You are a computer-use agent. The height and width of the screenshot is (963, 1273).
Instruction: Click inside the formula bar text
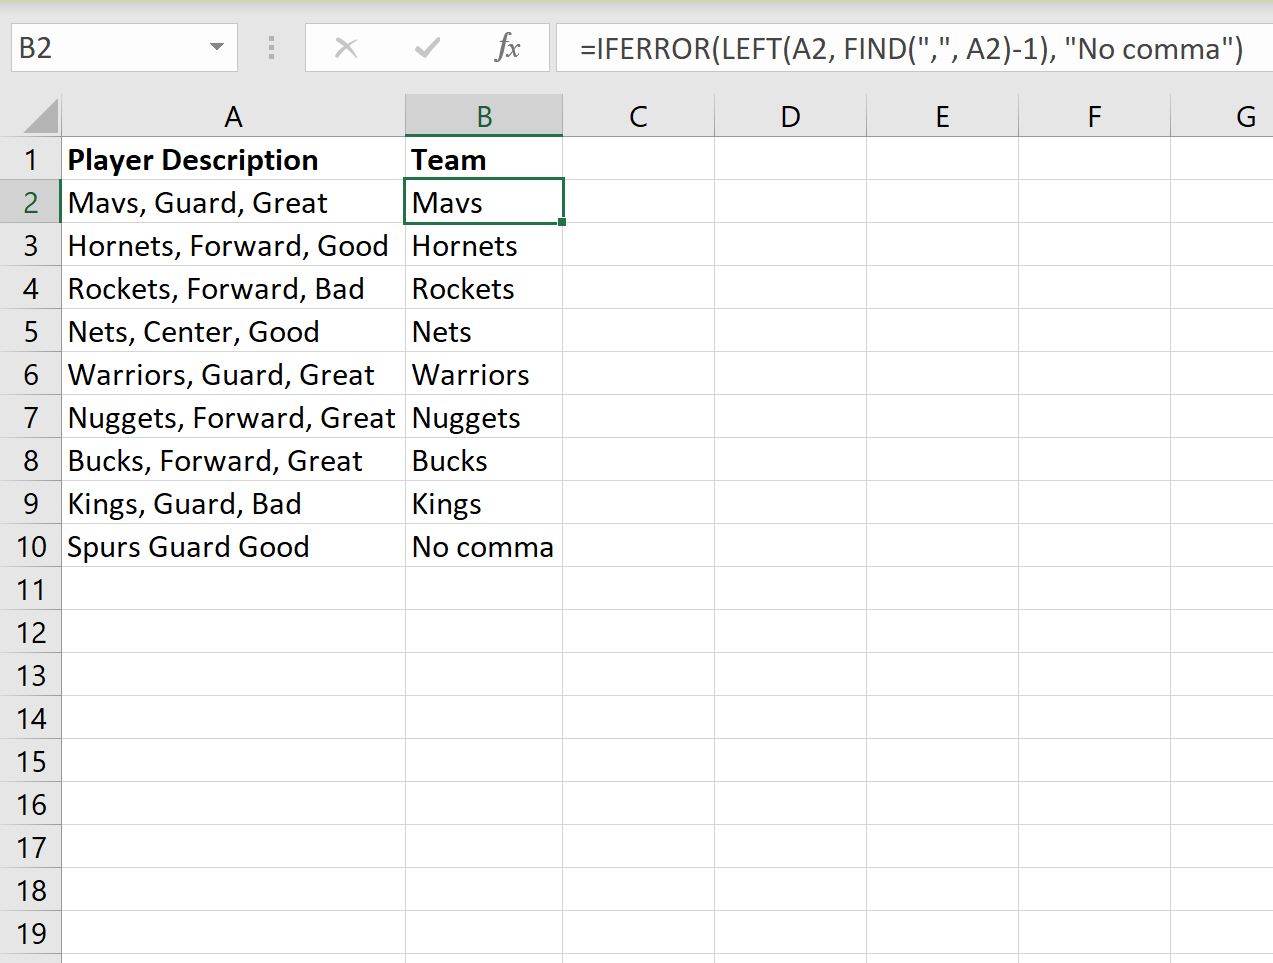[911, 48]
